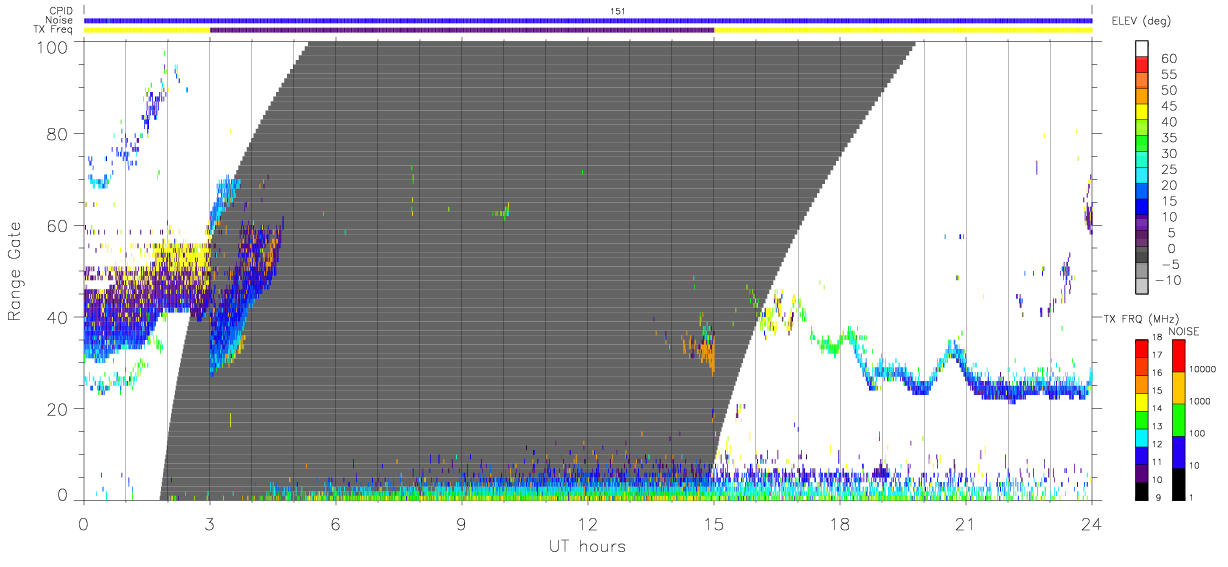Click the TX Freq row label at top left
This screenshot has width=1228, height=567.
pyautogui.click(x=54, y=30)
